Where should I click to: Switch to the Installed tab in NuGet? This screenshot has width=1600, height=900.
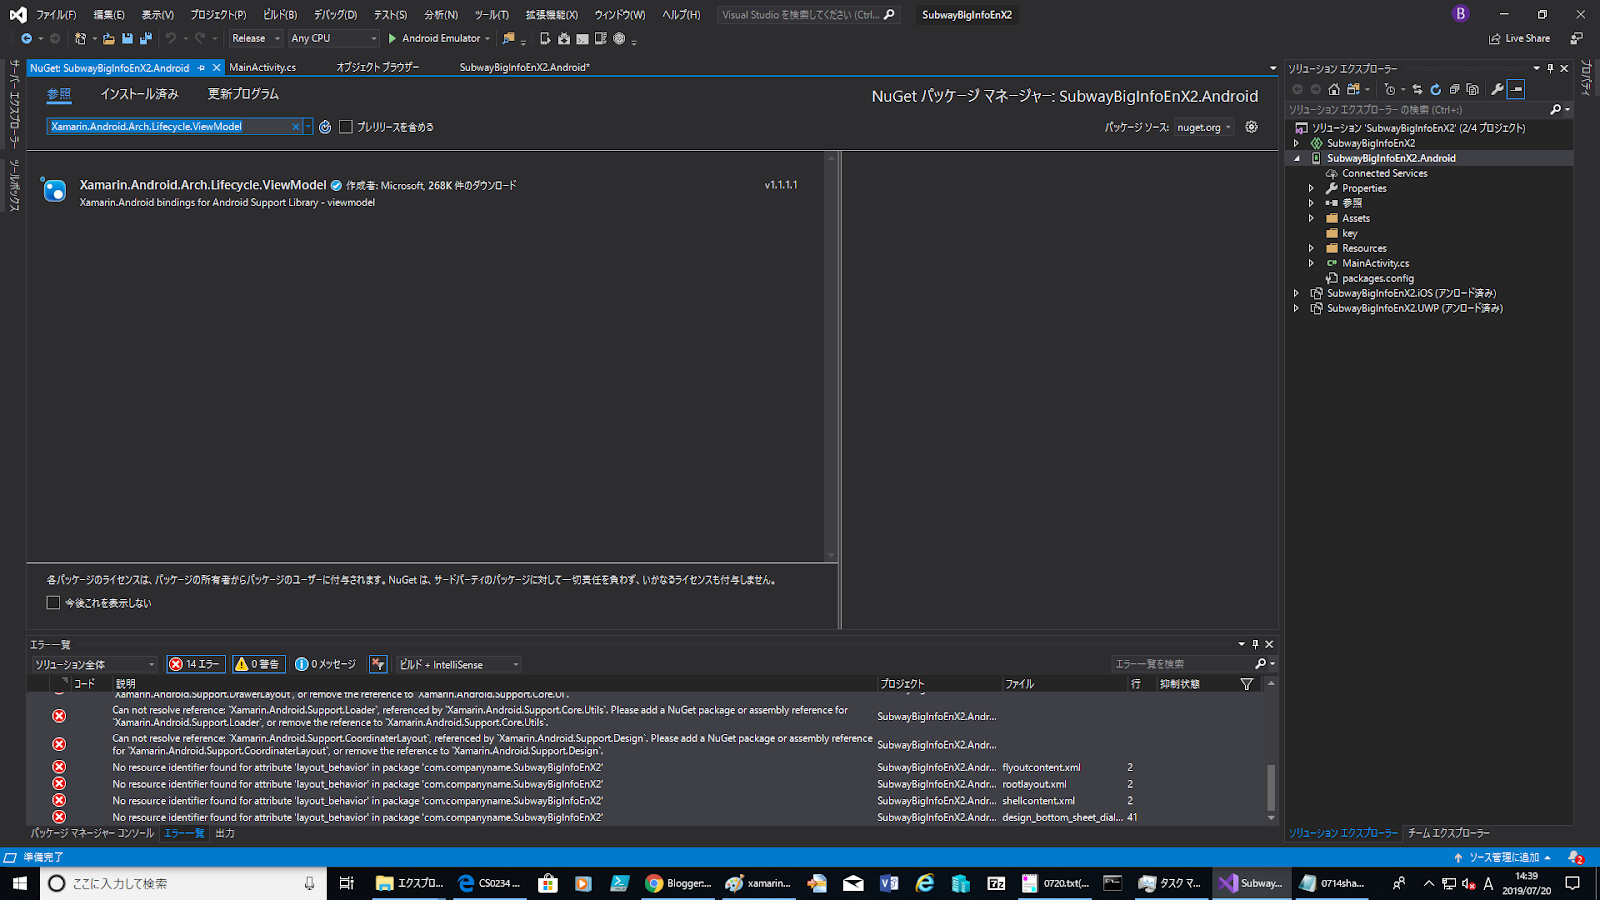coord(139,94)
